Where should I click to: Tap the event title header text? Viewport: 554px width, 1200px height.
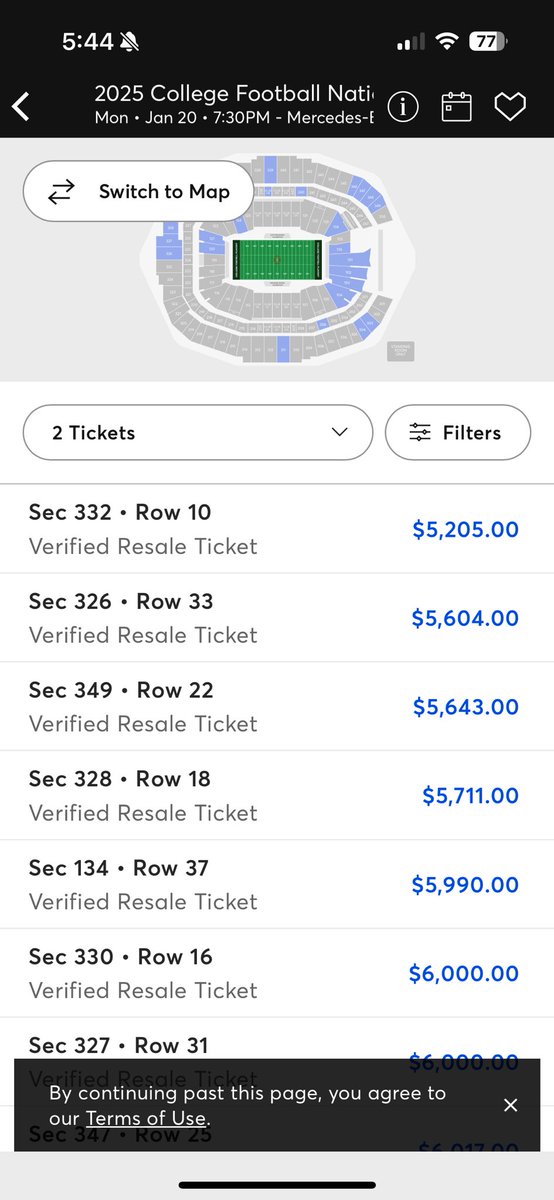[234, 95]
